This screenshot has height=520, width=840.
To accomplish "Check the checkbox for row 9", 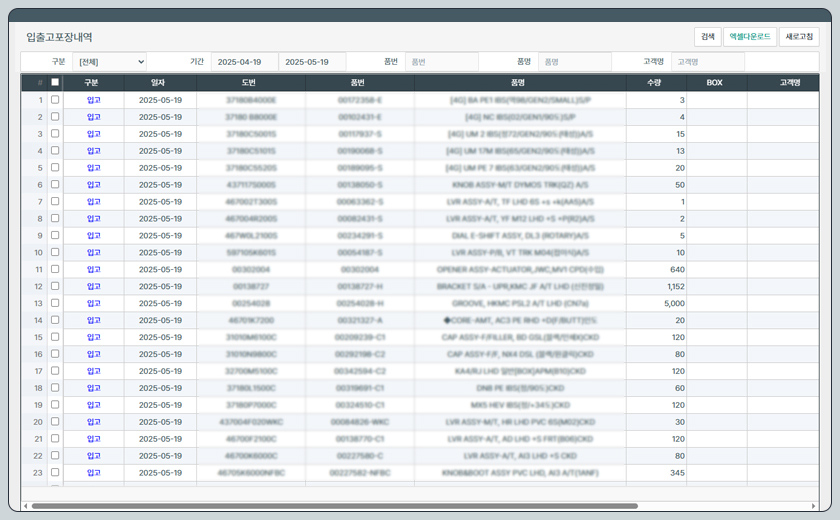I will coord(55,235).
